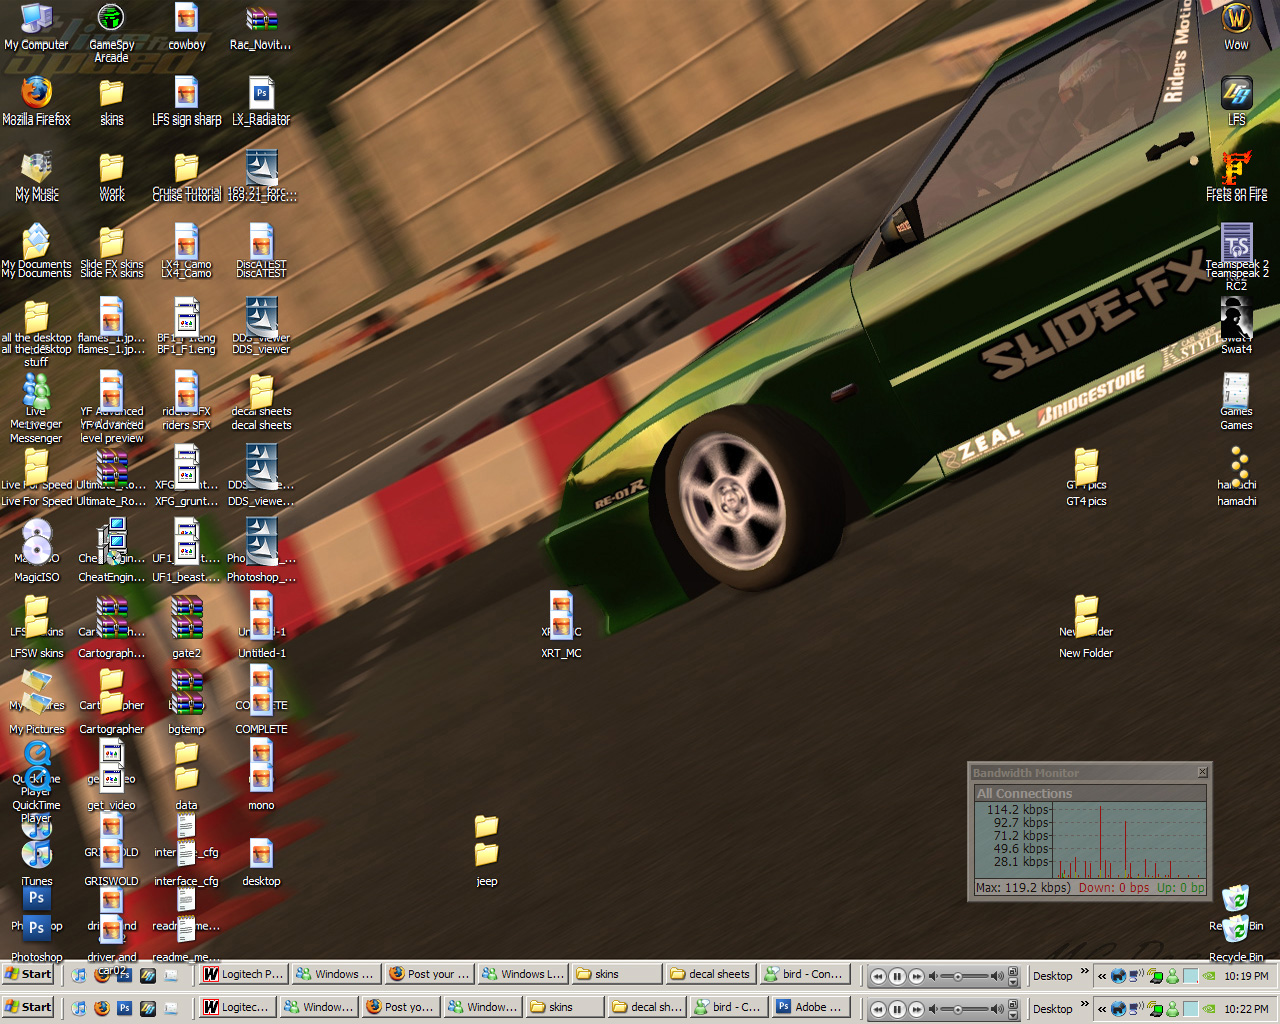Viewport: 1280px width, 1024px height.
Task: Launch MagicISO from the desktop
Action: [36, 551]
